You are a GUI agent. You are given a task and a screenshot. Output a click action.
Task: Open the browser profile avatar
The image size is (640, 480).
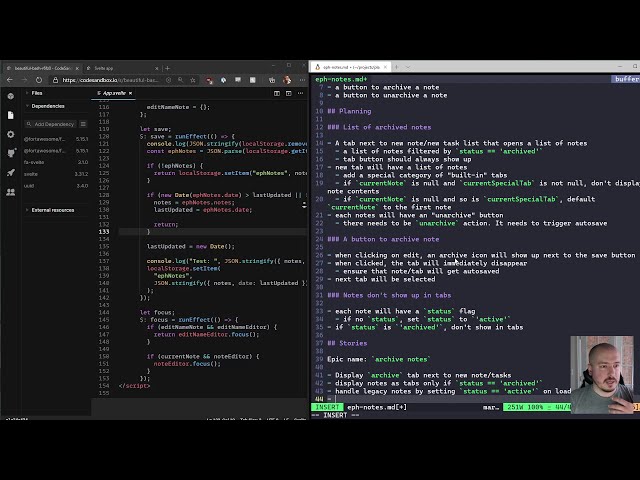pyautogui.click(x=287, y=80)
